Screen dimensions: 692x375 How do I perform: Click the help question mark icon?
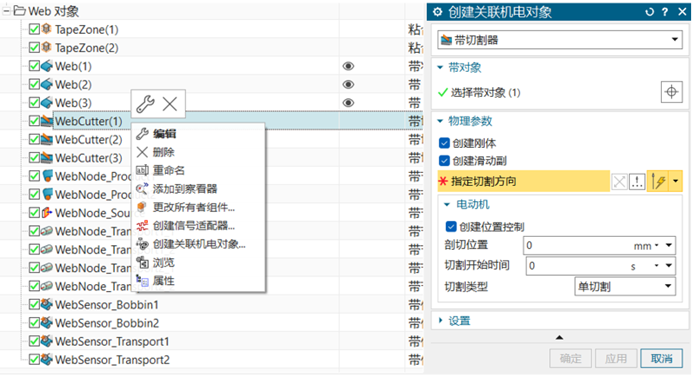pos(665,12)
